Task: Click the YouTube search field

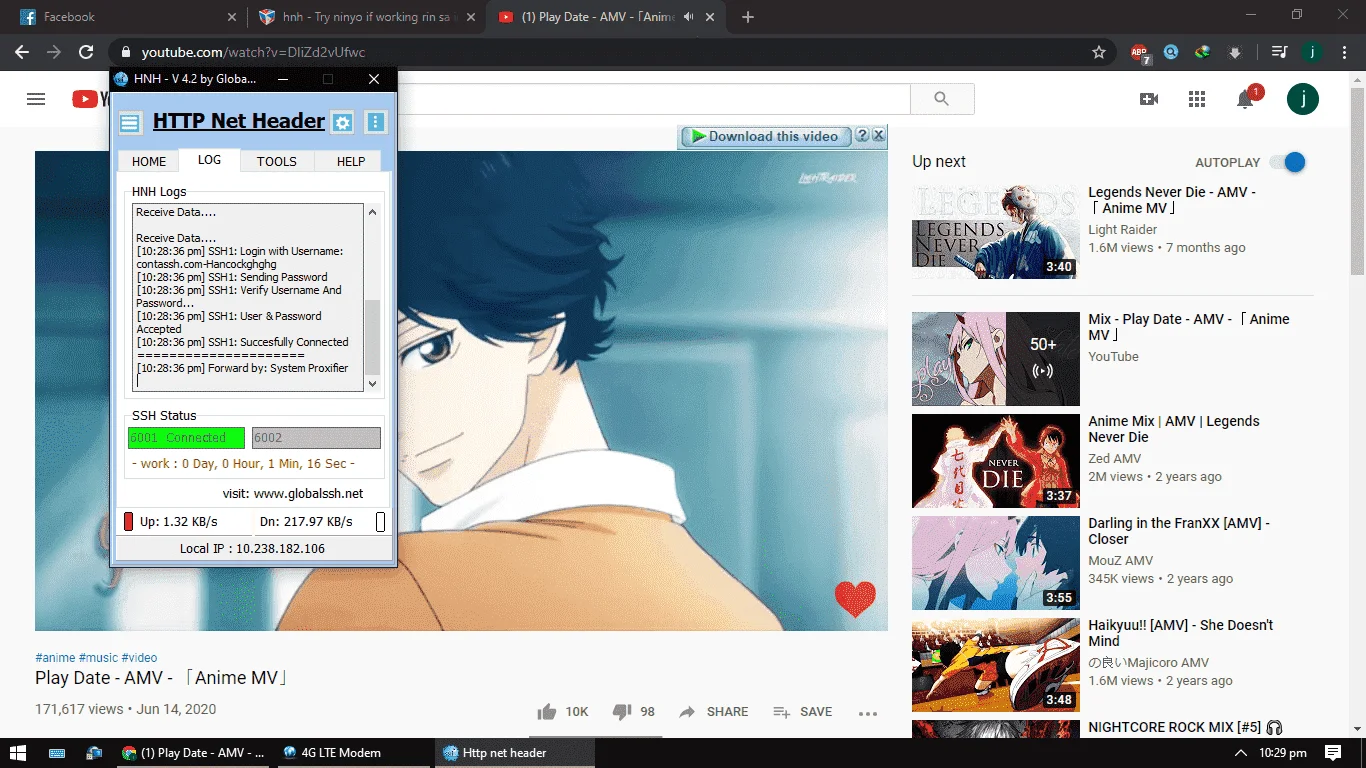Action: pyautogui.click(x=654, y=98)
